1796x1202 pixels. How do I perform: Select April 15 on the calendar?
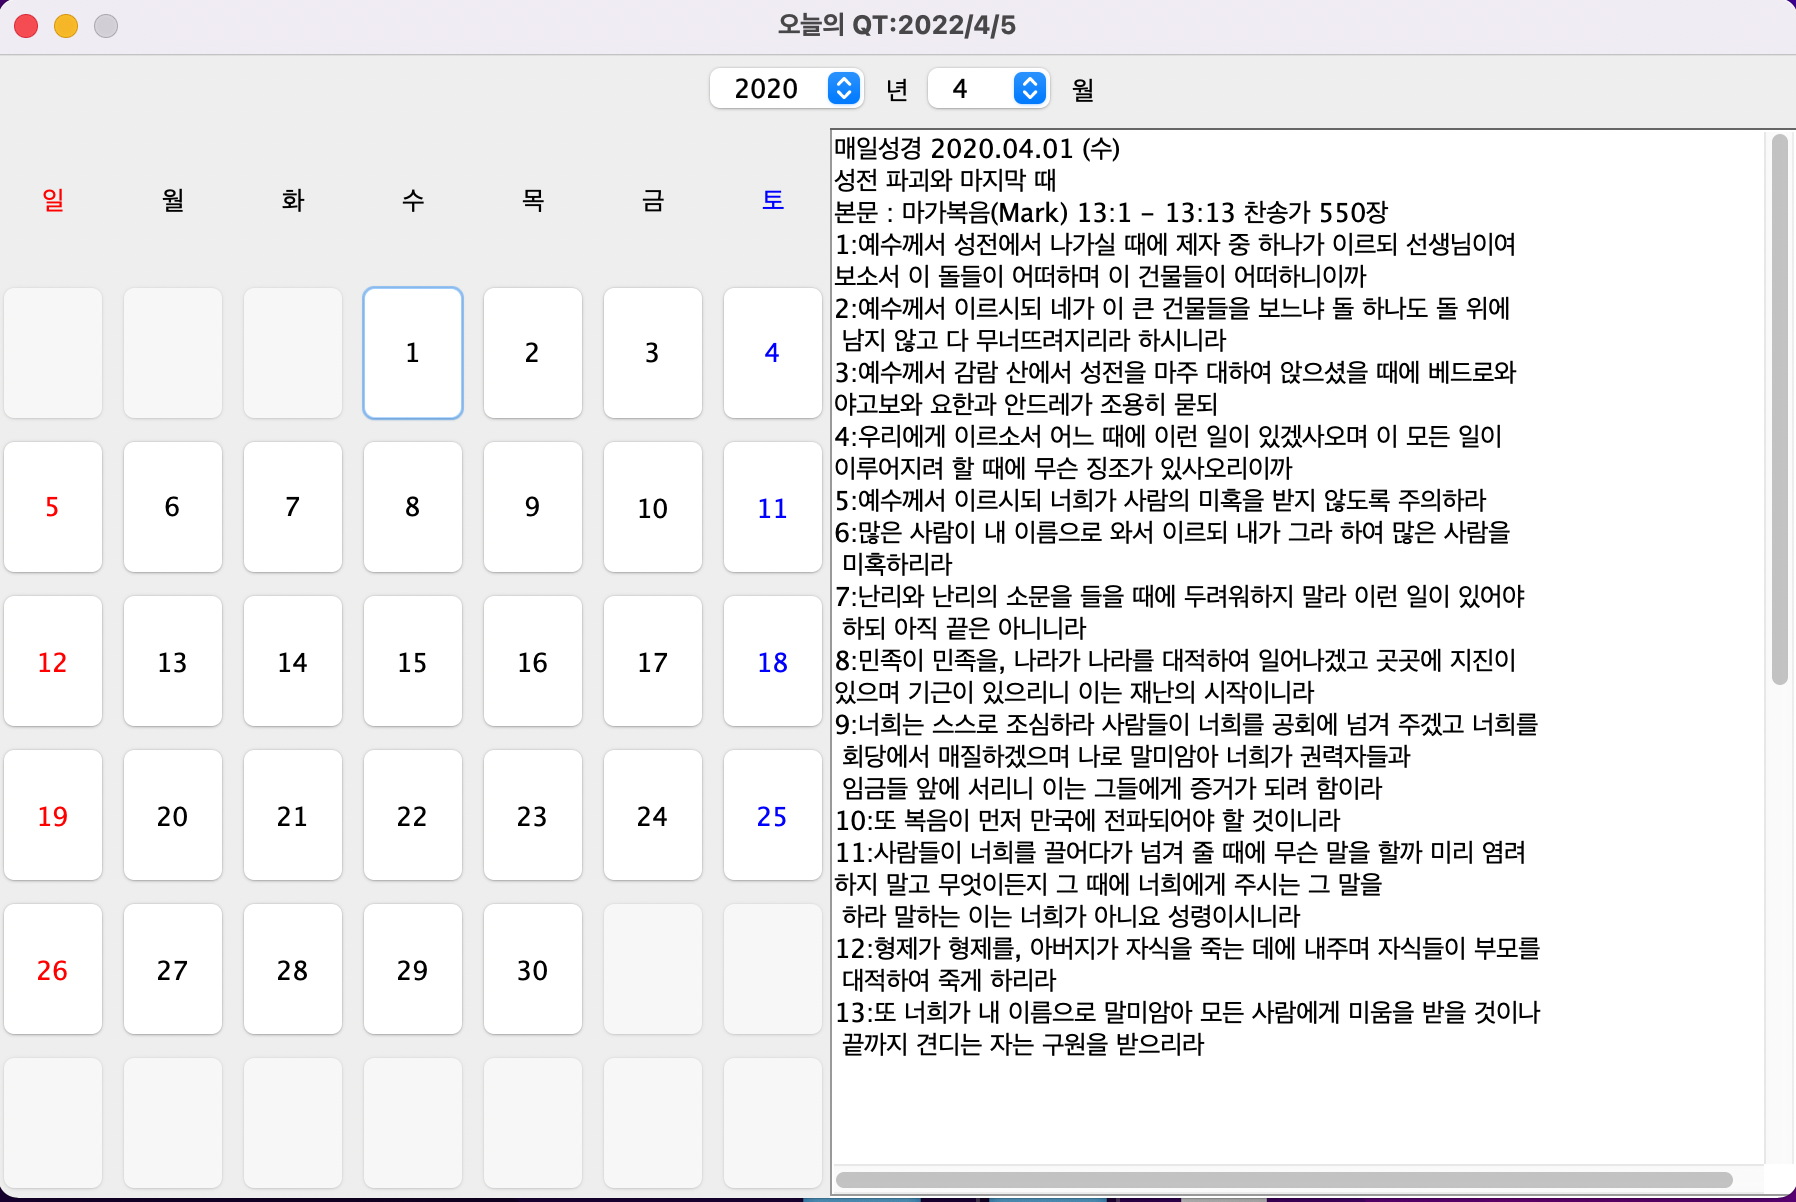[x=412, y=662]
